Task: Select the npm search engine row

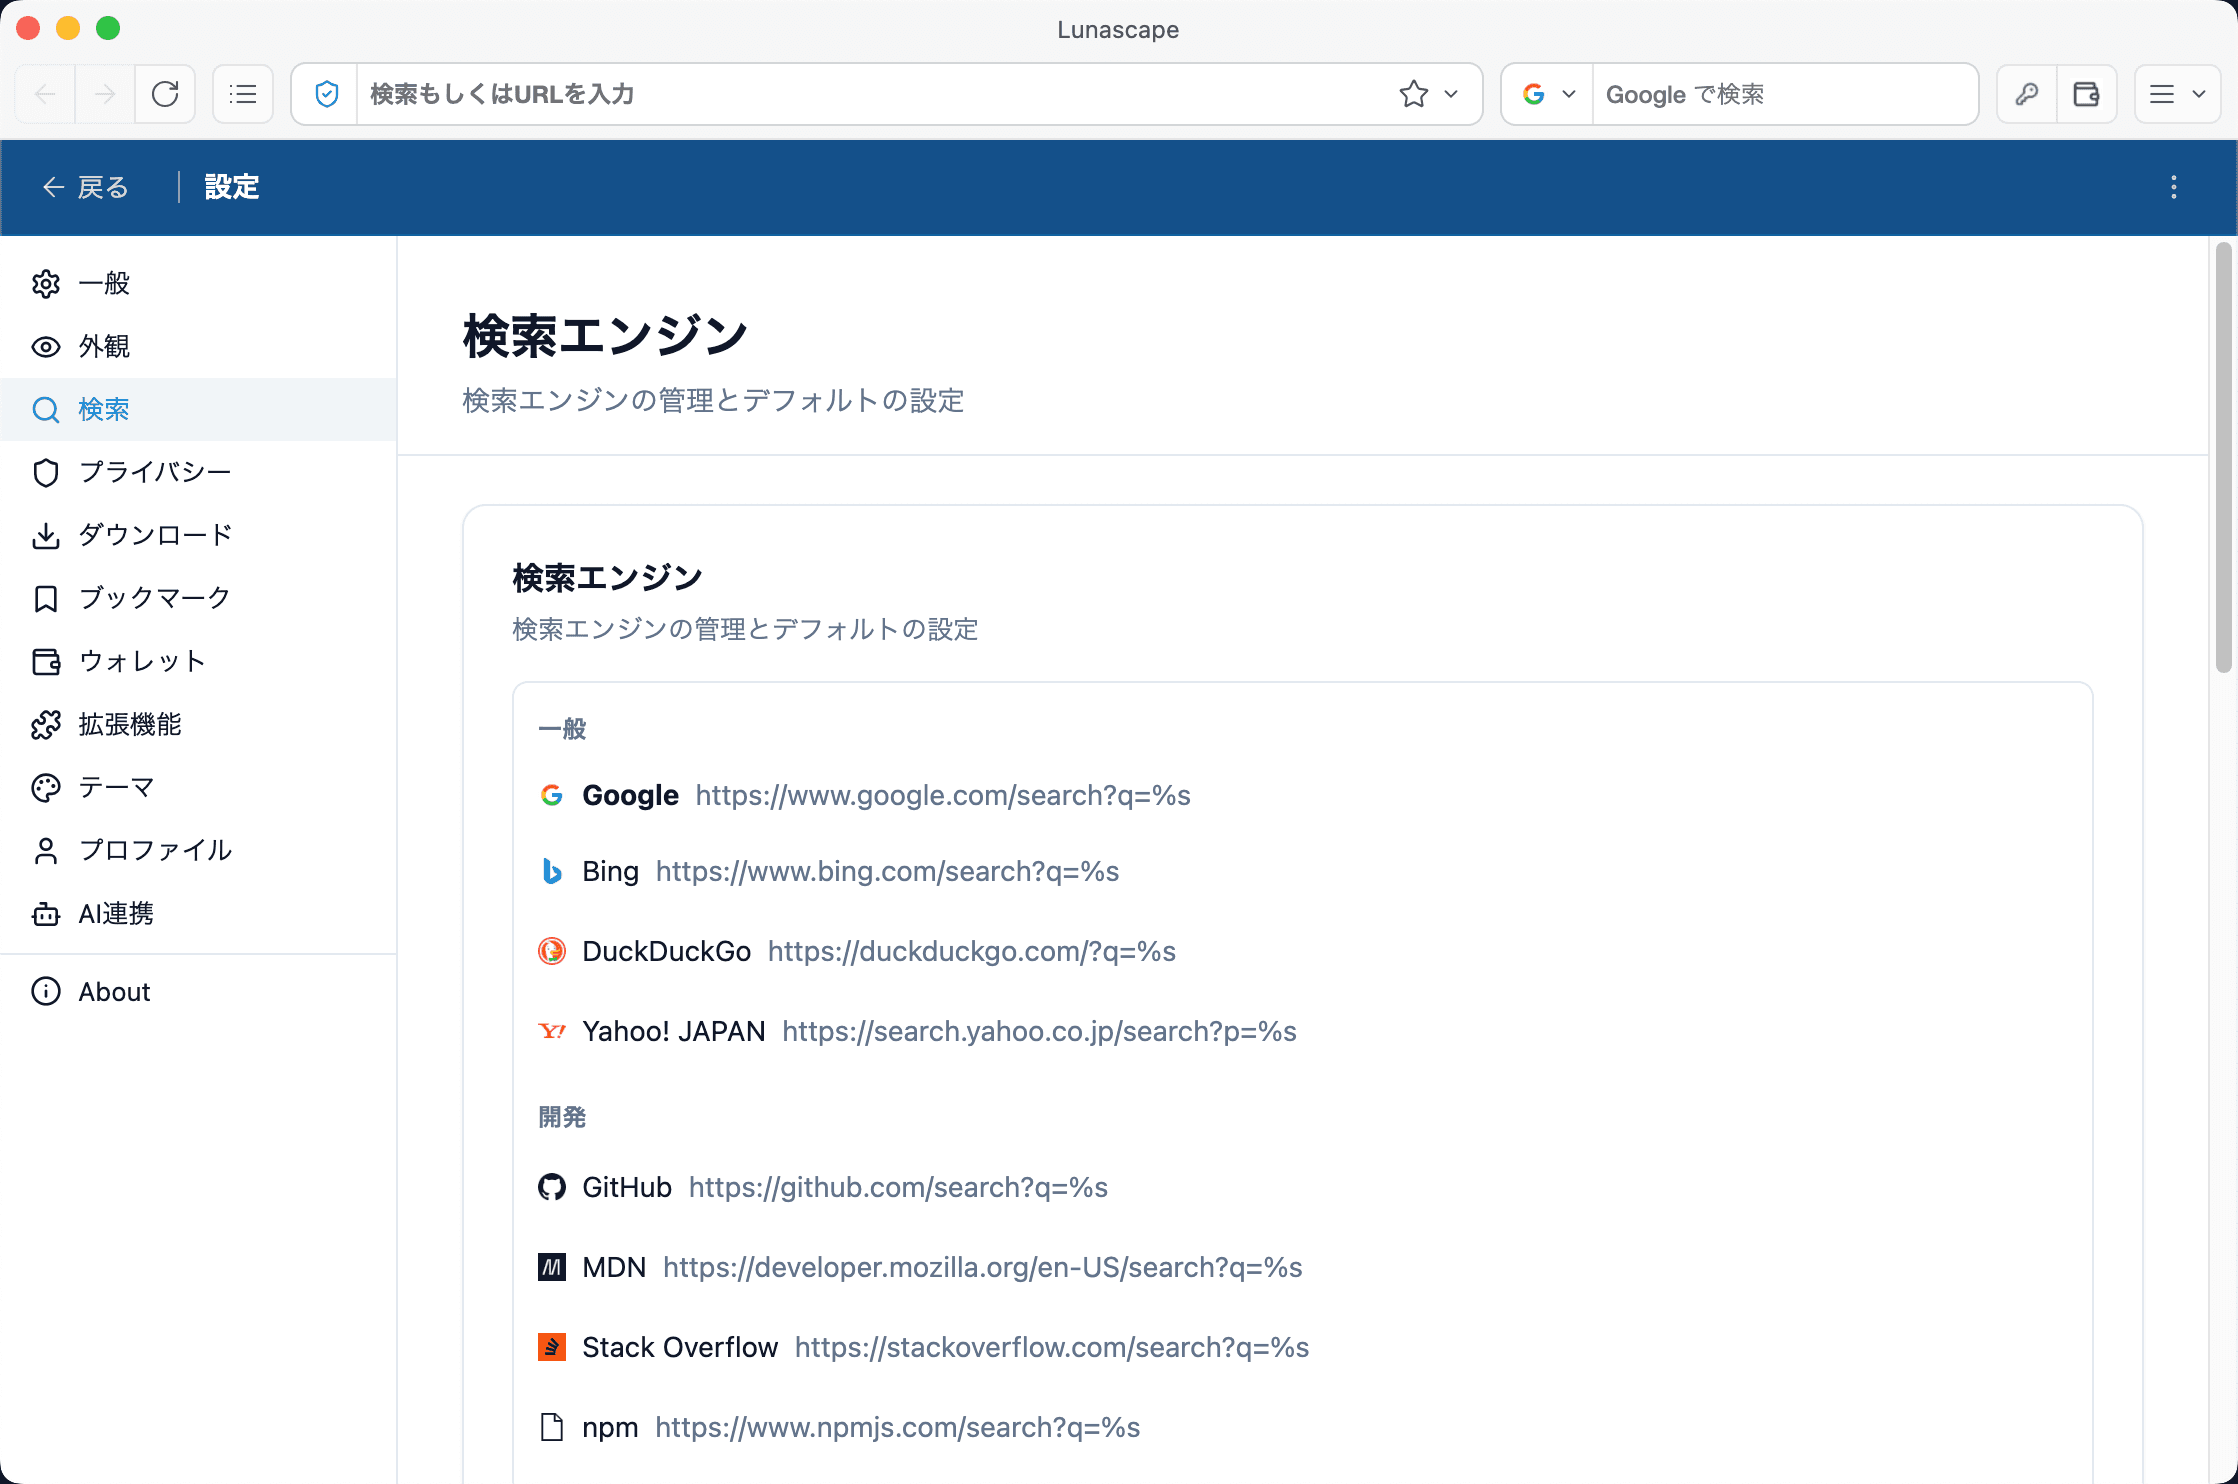Action: (1302, 1427)
